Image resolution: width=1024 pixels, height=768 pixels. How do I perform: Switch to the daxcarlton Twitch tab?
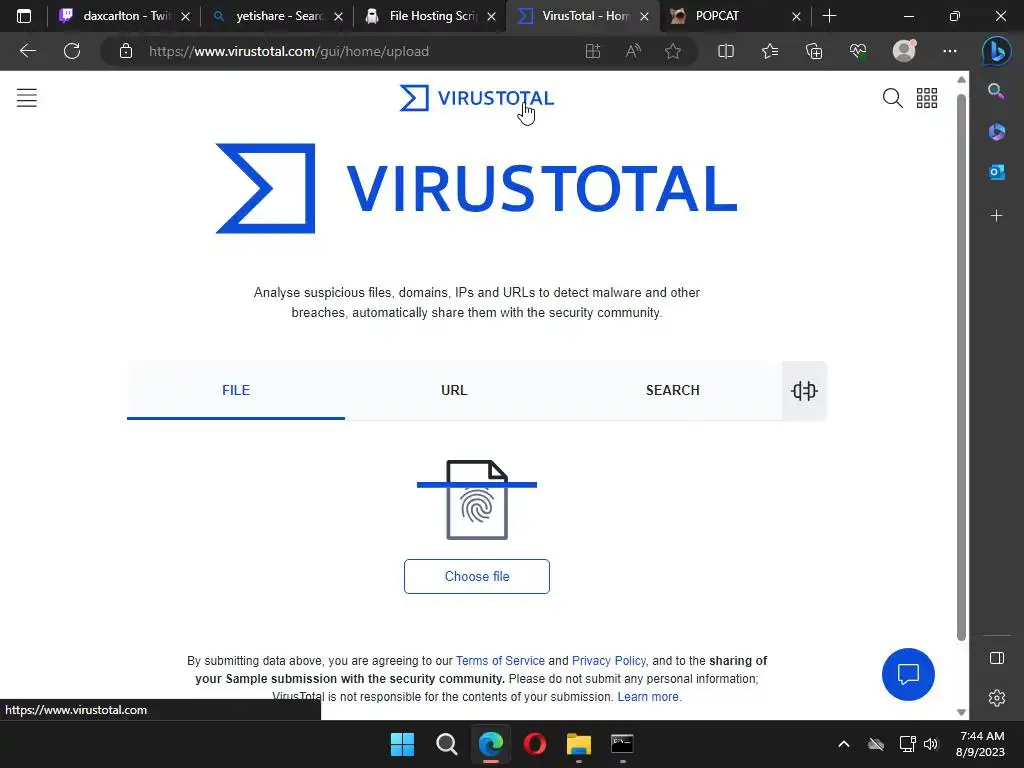pos(122,16)
